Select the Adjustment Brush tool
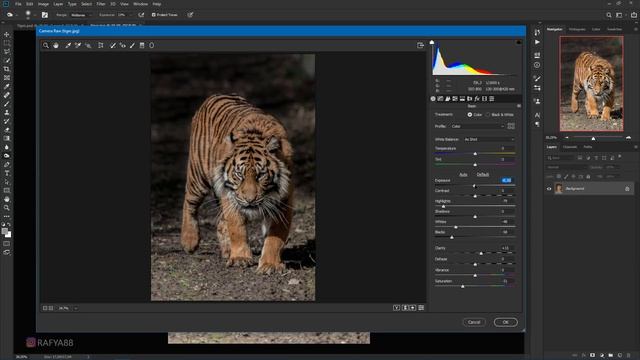 coord(132,45)
